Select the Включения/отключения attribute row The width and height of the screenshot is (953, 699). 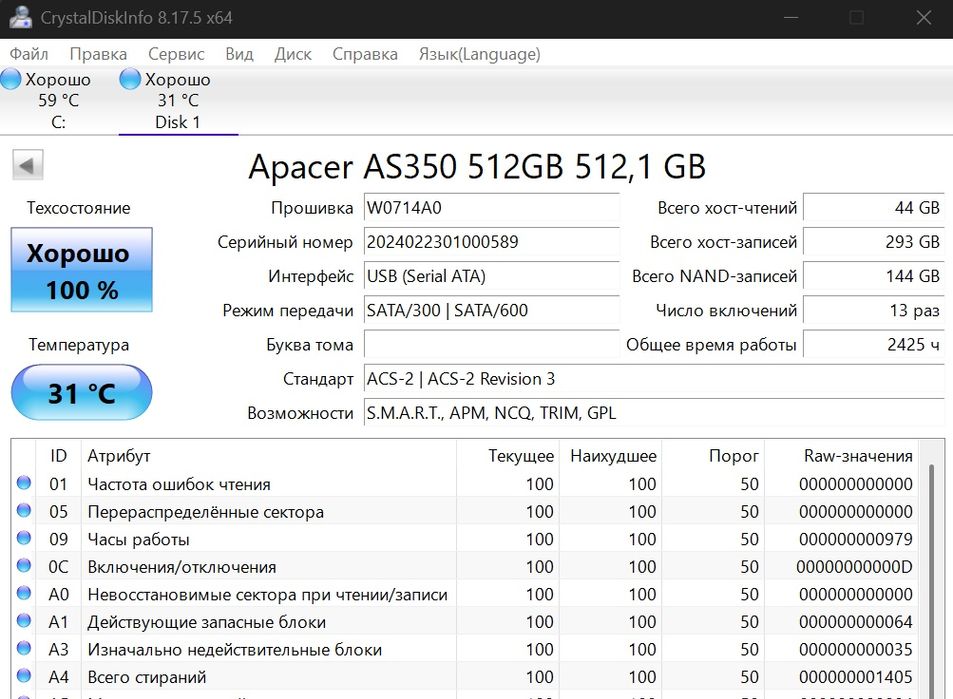pyautogui.click(x=466, y=566)
